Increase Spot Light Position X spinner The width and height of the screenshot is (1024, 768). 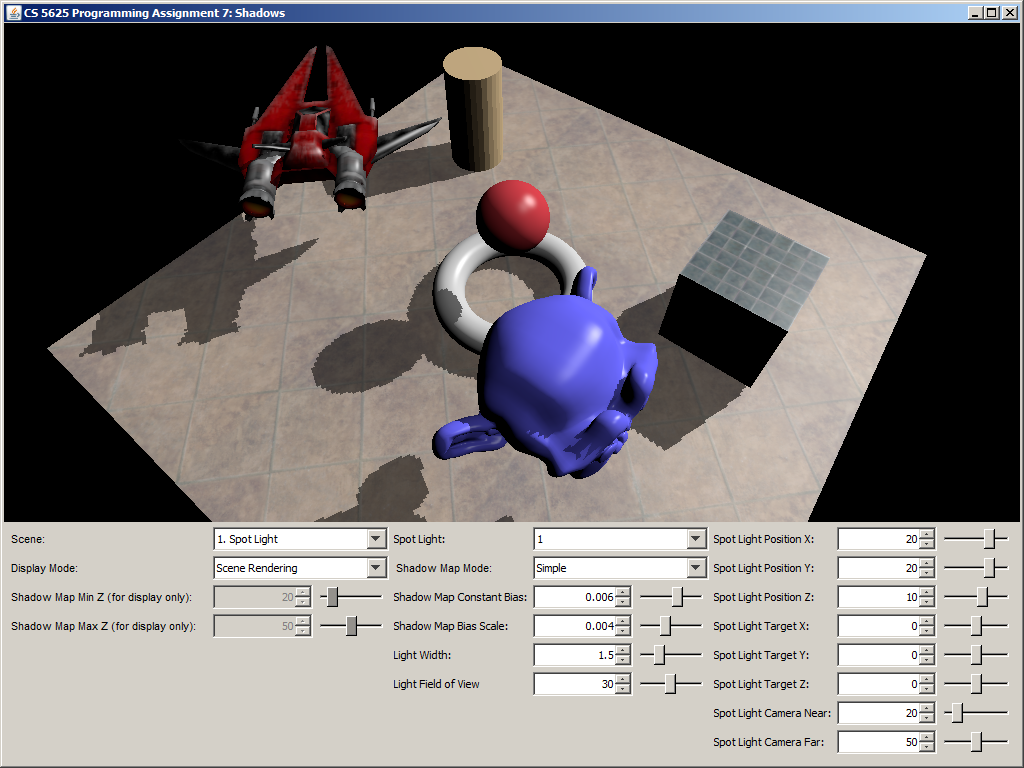pyautogui.click(x=927, y=534)
